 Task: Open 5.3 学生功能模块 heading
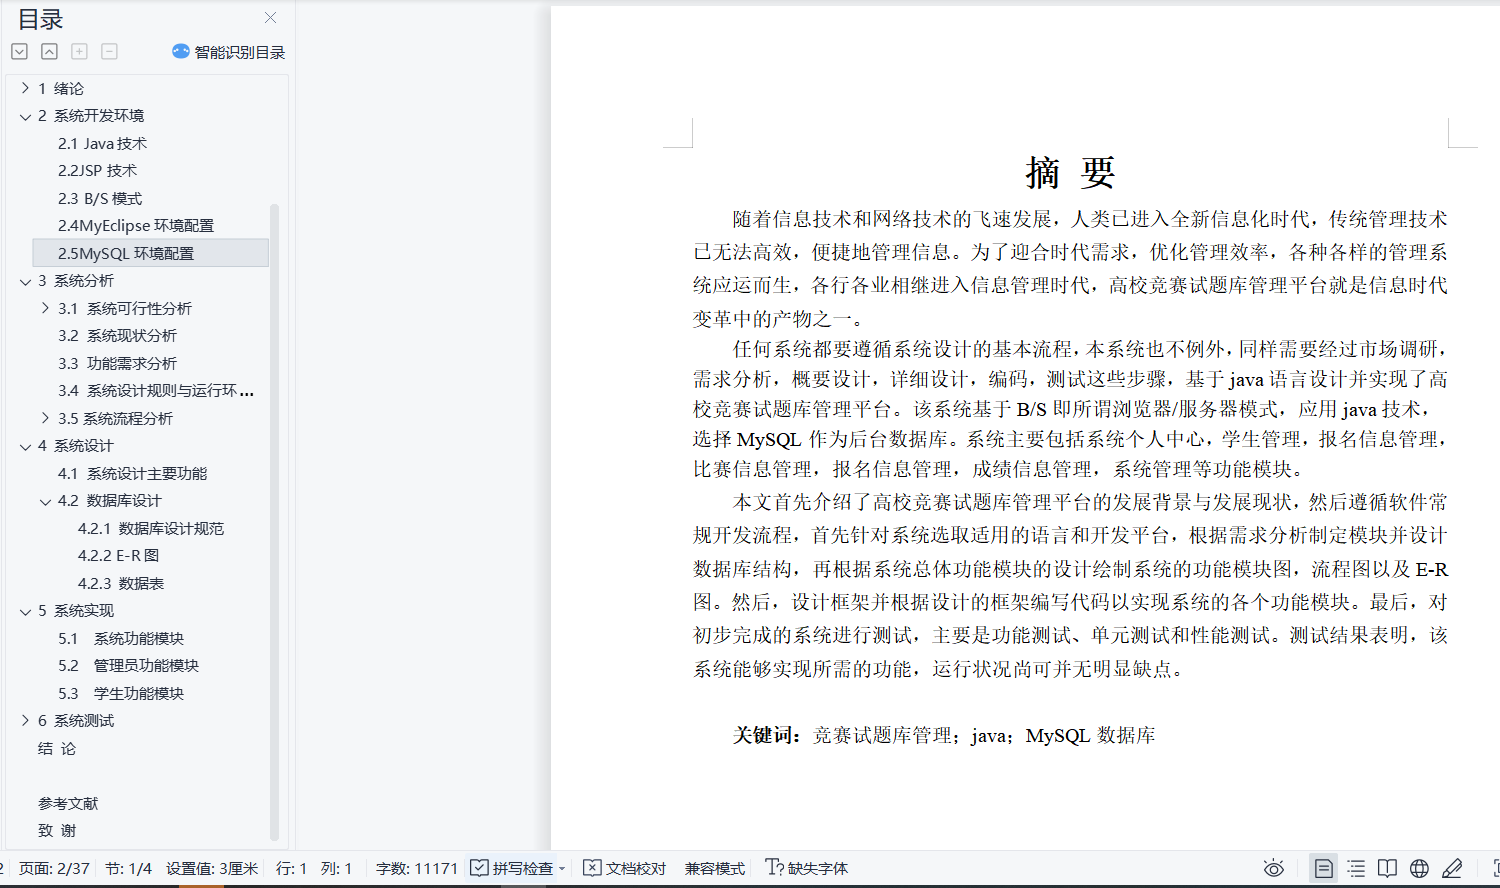click(x=121, y=693)
